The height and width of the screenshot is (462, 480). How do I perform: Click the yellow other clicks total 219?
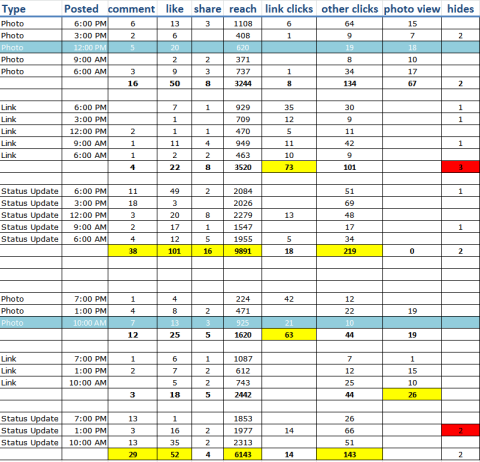[349, 251]
